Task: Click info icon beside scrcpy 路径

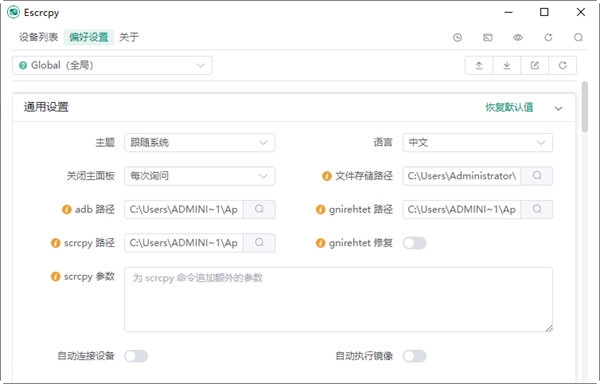Action: pyautogui.click(x=55, y=243)
